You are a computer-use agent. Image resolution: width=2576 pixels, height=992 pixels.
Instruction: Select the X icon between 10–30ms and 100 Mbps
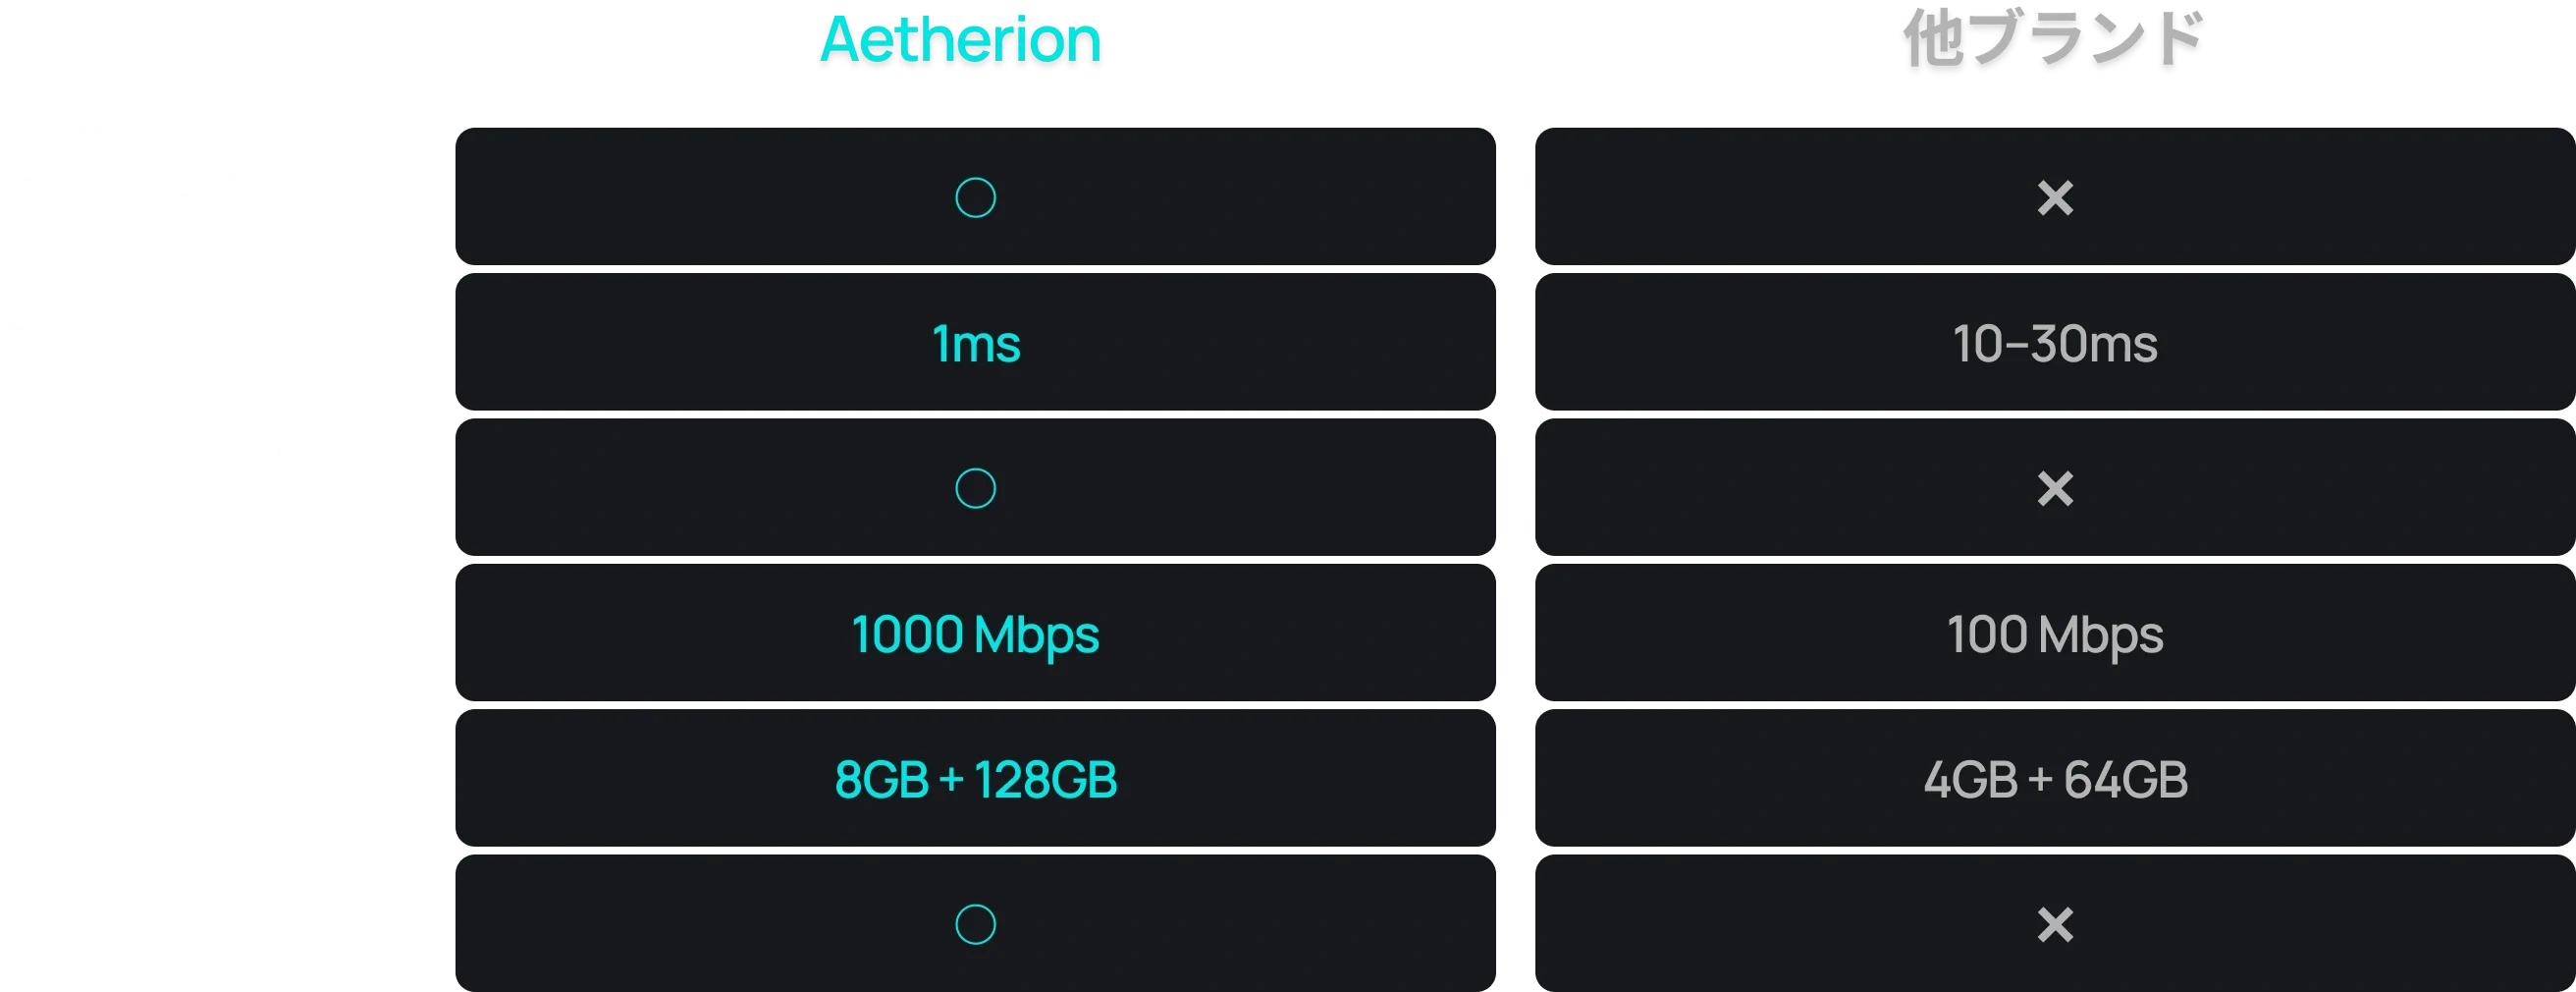[x=2055, y=488]
